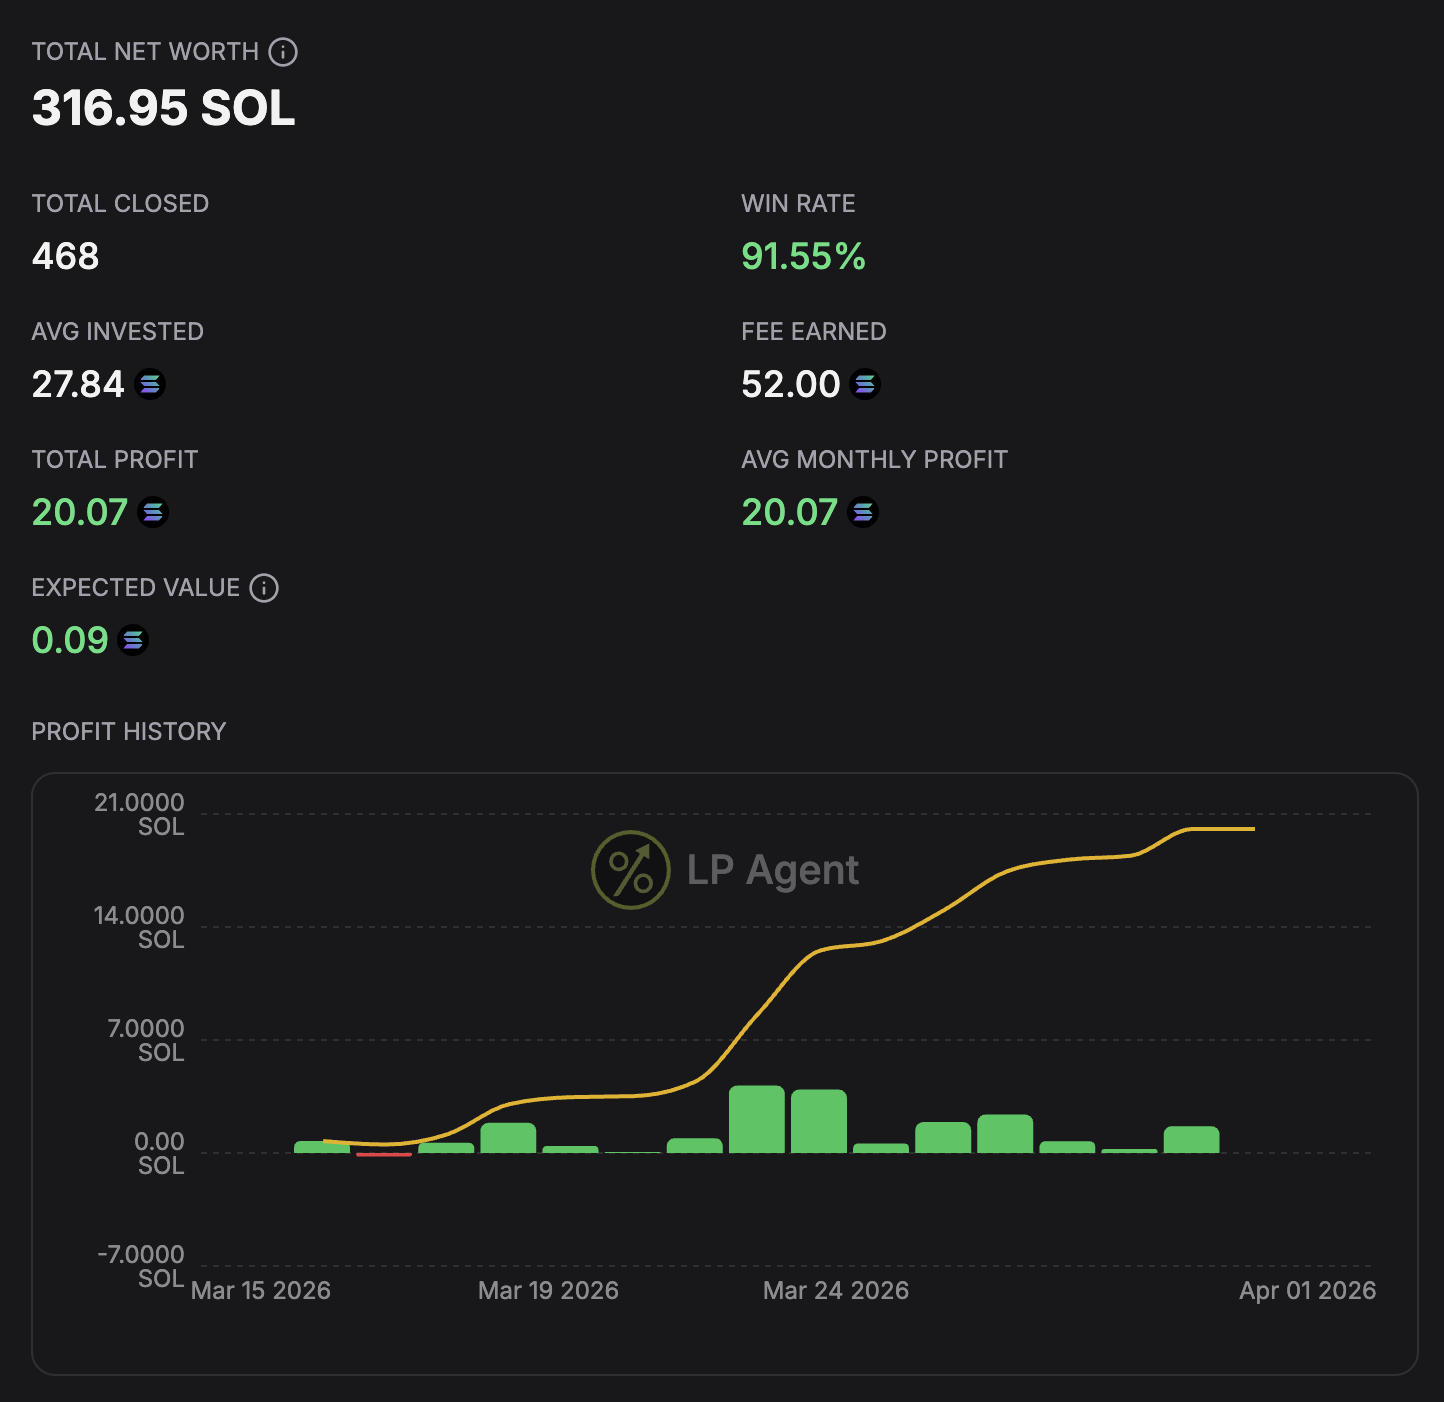The height and width of the screenshot is (1402, 1444).
Task: Select the Profit History section header
Action: click(x=129, y=731)
